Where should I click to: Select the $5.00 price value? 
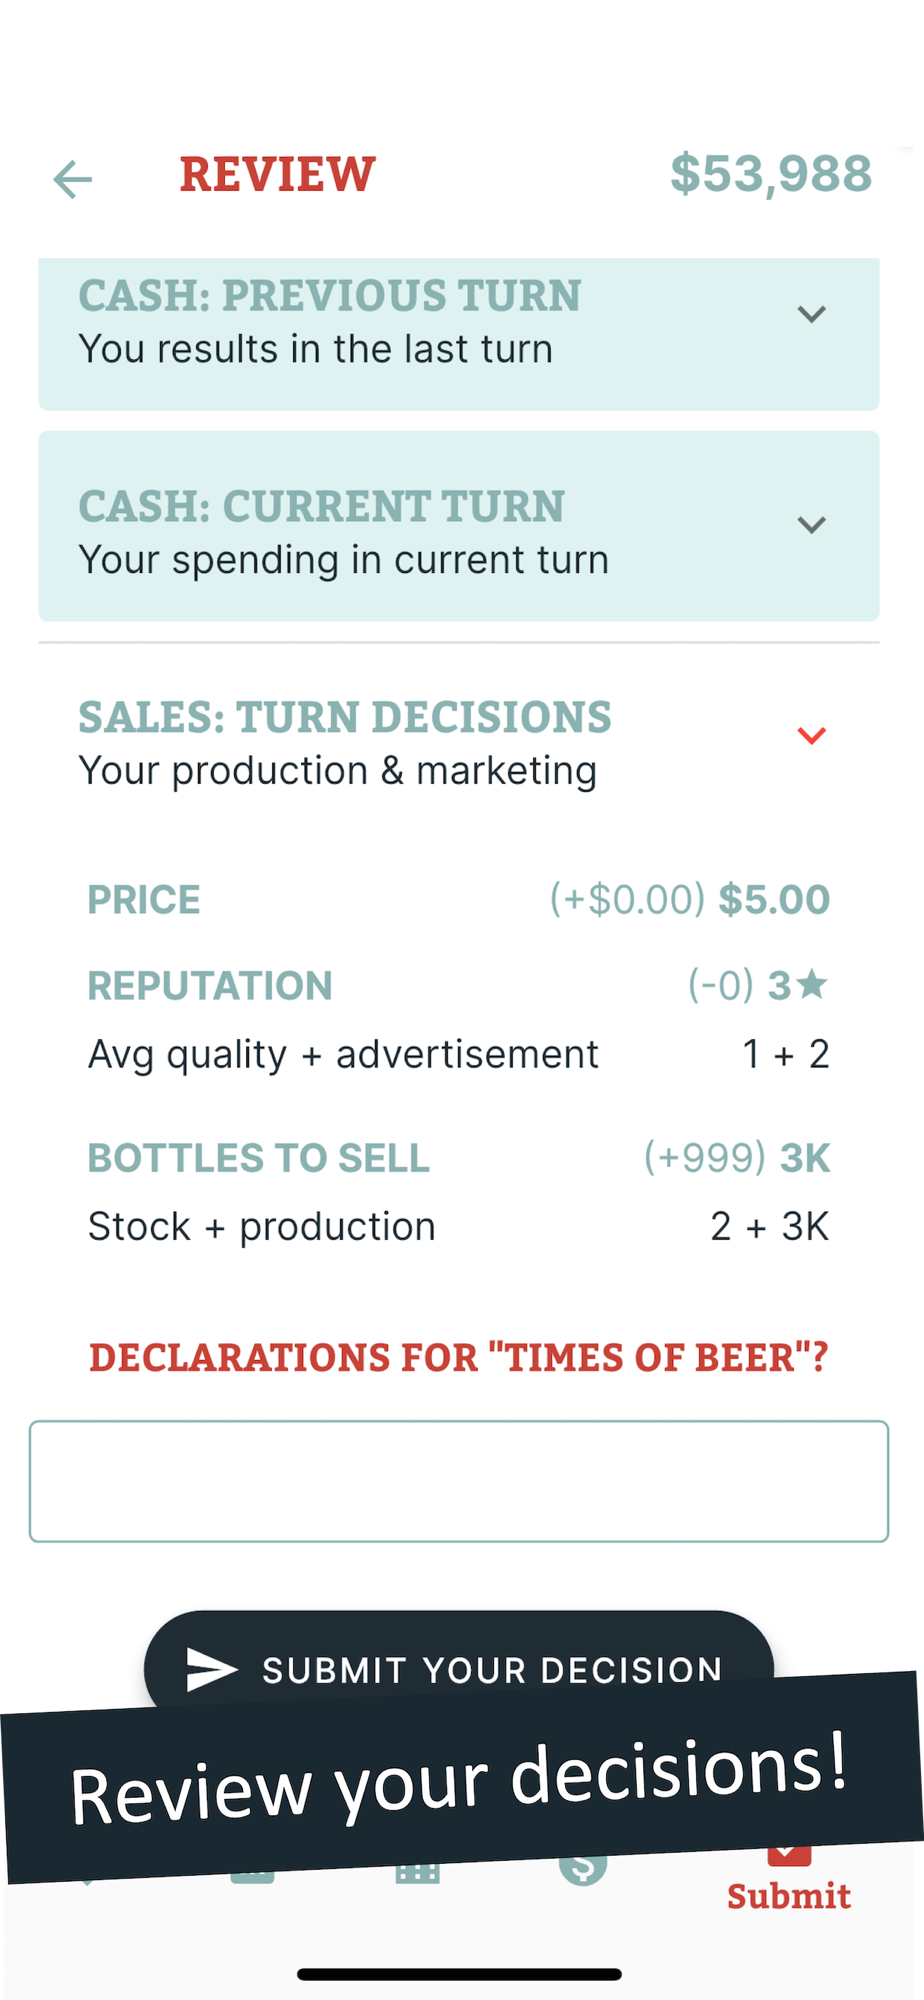774,900
